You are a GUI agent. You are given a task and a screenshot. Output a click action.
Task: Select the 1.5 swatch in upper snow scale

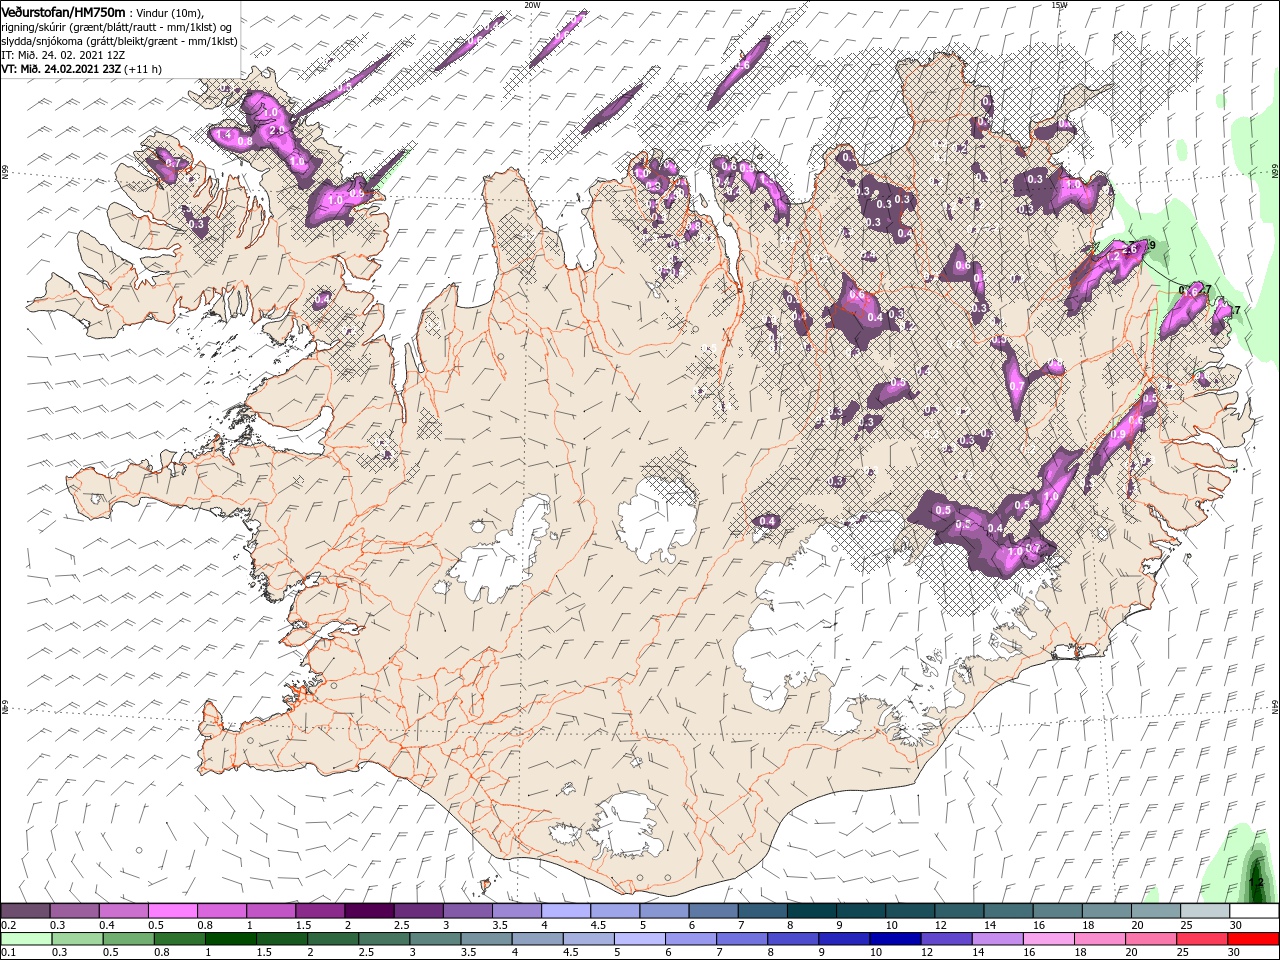point(319,911)
